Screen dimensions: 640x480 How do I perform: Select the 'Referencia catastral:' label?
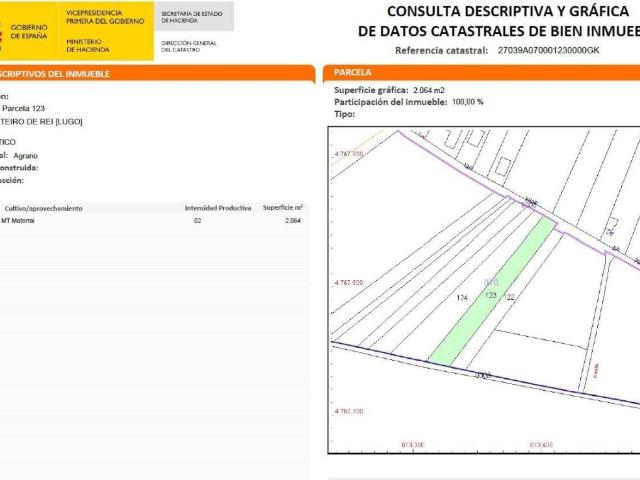pos(441,51)
